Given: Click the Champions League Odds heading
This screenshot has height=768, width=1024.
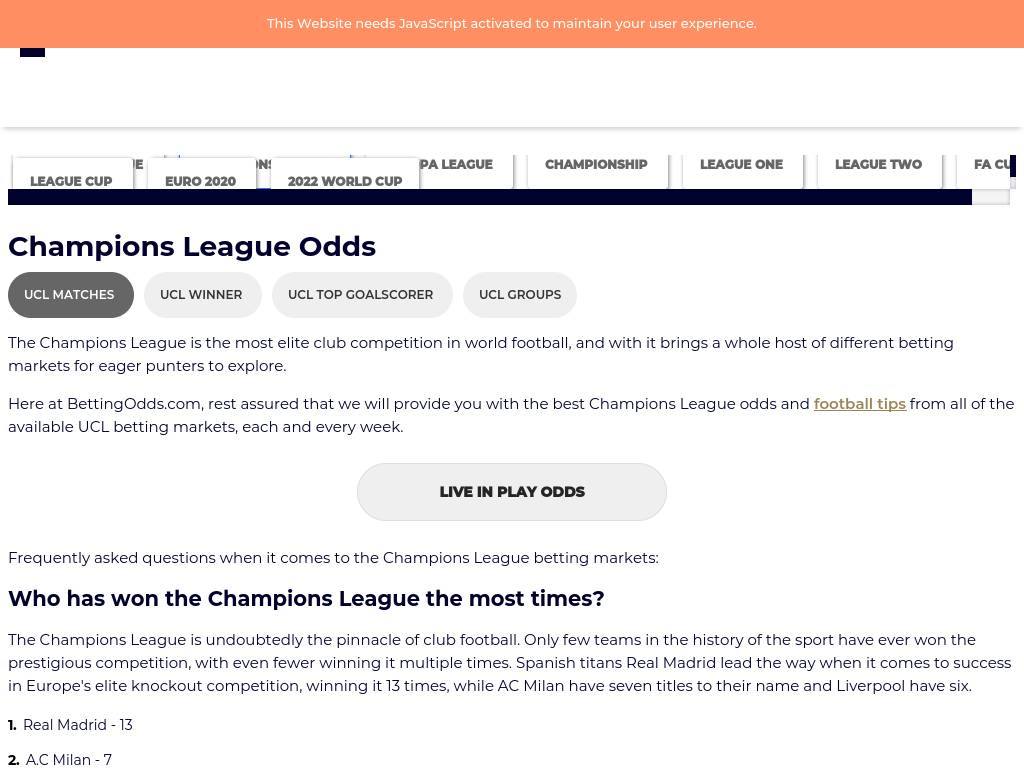Looking at the screenshot, I should [x=192, y=246].
